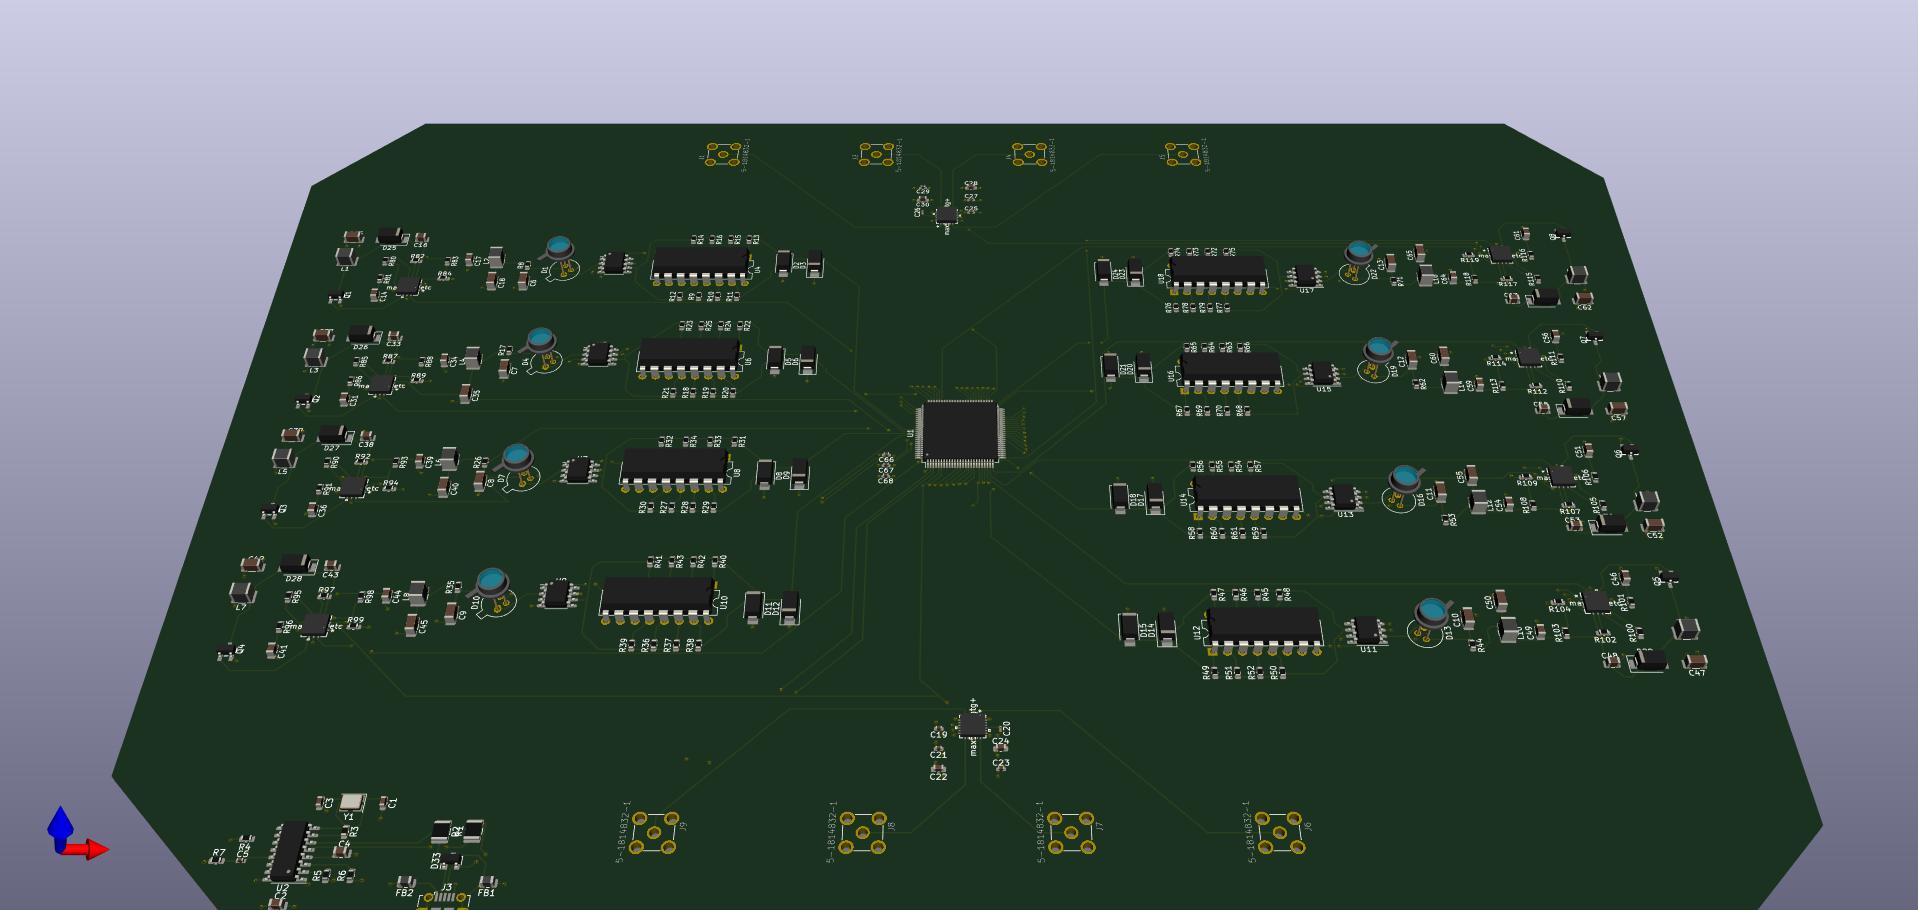Select inductor L7
The height and width of the screenshot is (910, 1918).
coord(242,593)
